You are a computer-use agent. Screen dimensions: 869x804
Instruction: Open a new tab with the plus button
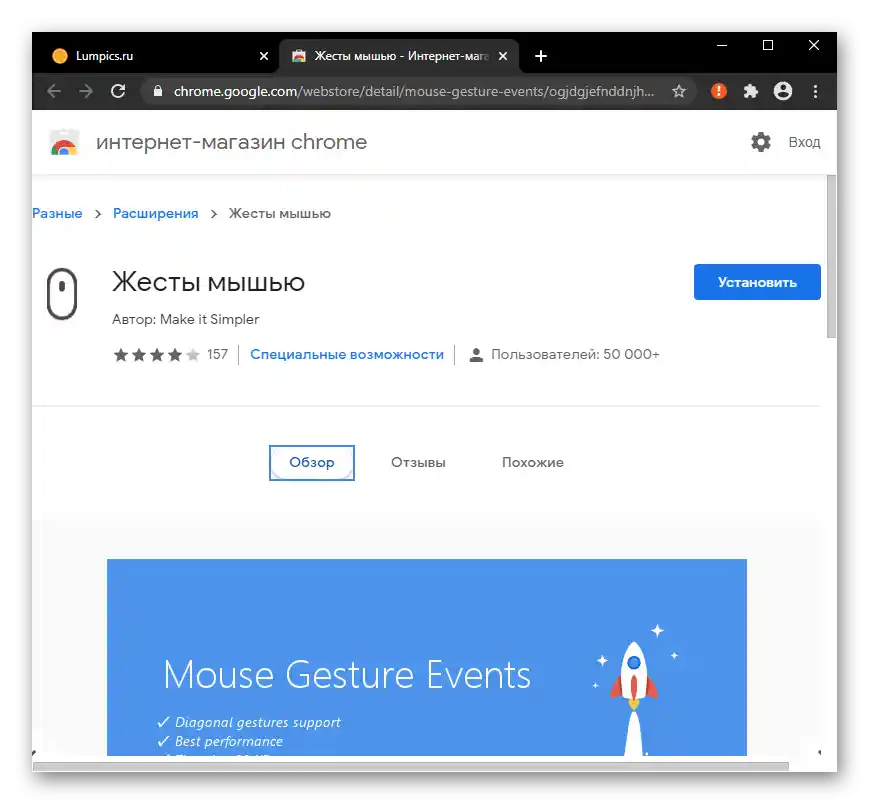click(x=541, y=56)
